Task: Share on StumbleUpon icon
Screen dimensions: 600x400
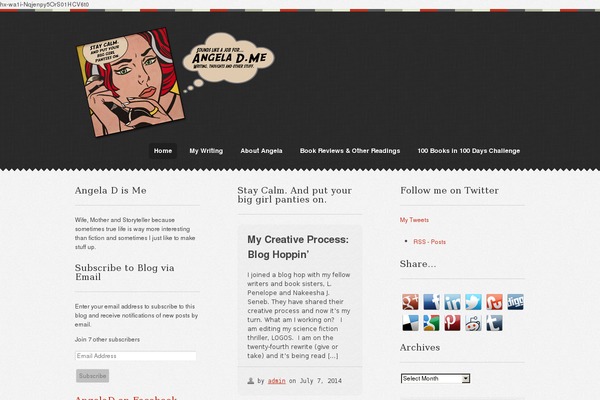Action: pyautogui.click(x=494, y=302)
